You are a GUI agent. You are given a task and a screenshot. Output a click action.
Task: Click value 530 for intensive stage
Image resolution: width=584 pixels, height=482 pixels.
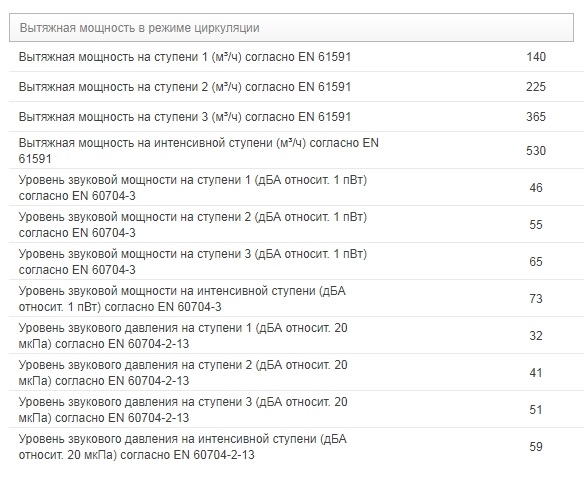pyautogui.click(x=536, y=150)
